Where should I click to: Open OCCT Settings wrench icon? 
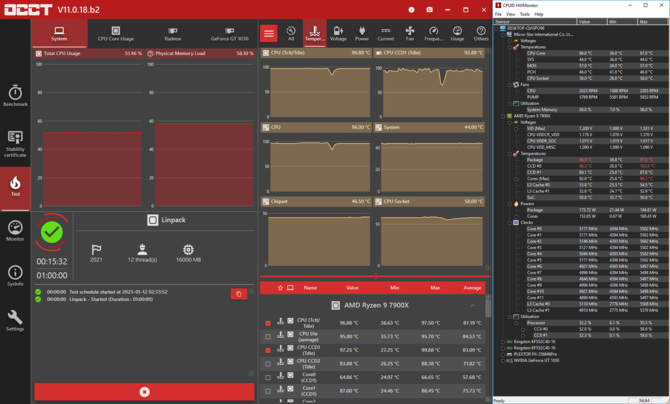click(15, 321)
